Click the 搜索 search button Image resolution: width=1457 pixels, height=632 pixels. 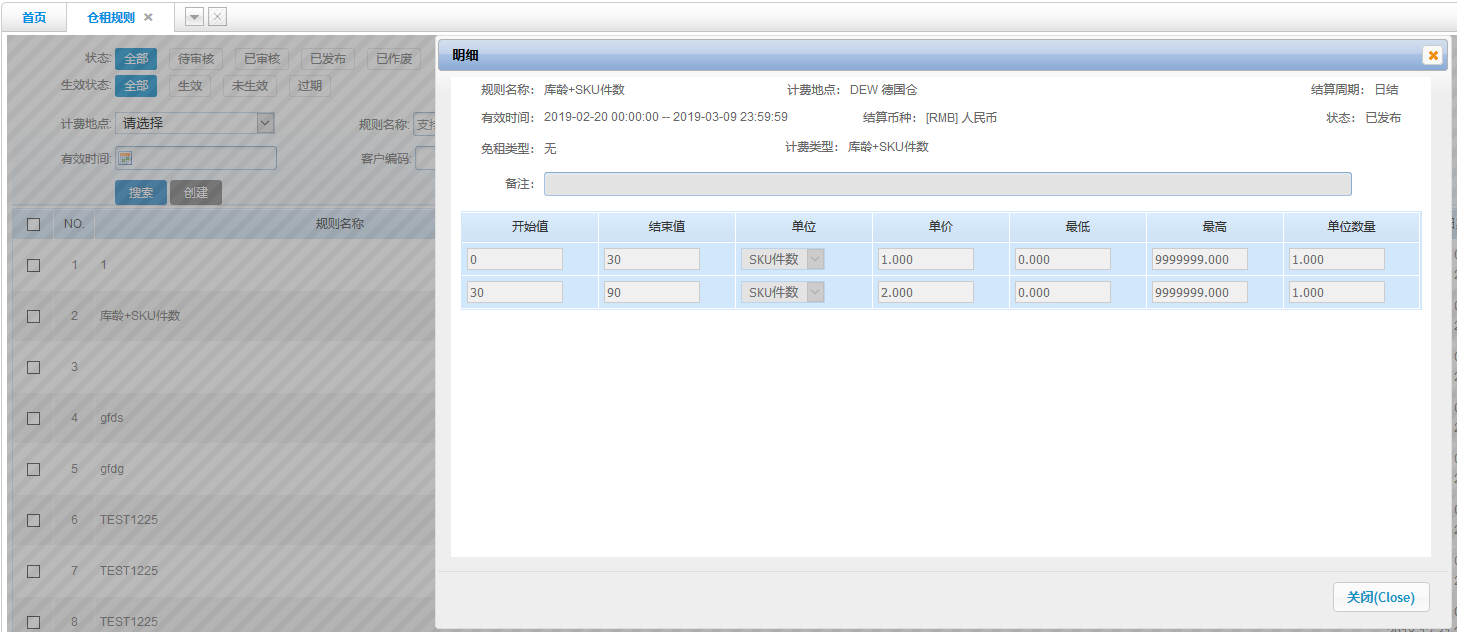(141, 193)
